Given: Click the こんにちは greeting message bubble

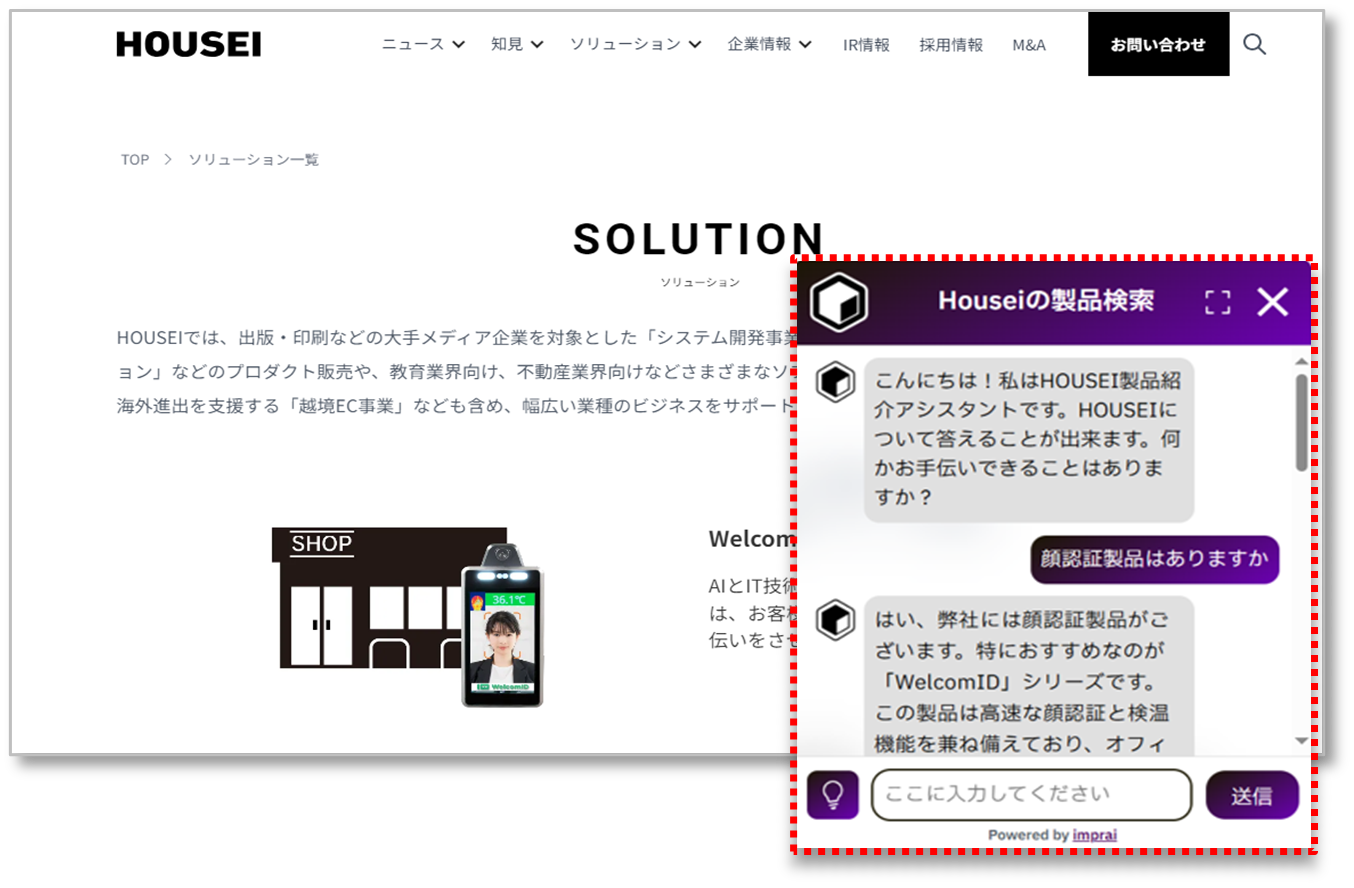Looking at the screenshot, I should coord(1029,440).
